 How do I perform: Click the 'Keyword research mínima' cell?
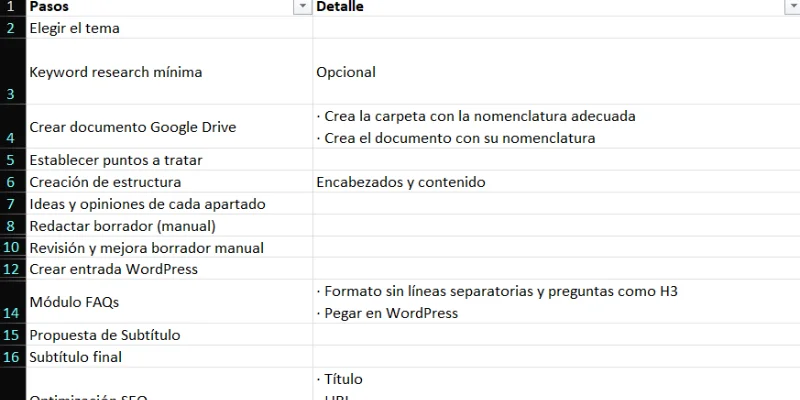[169, 71]
